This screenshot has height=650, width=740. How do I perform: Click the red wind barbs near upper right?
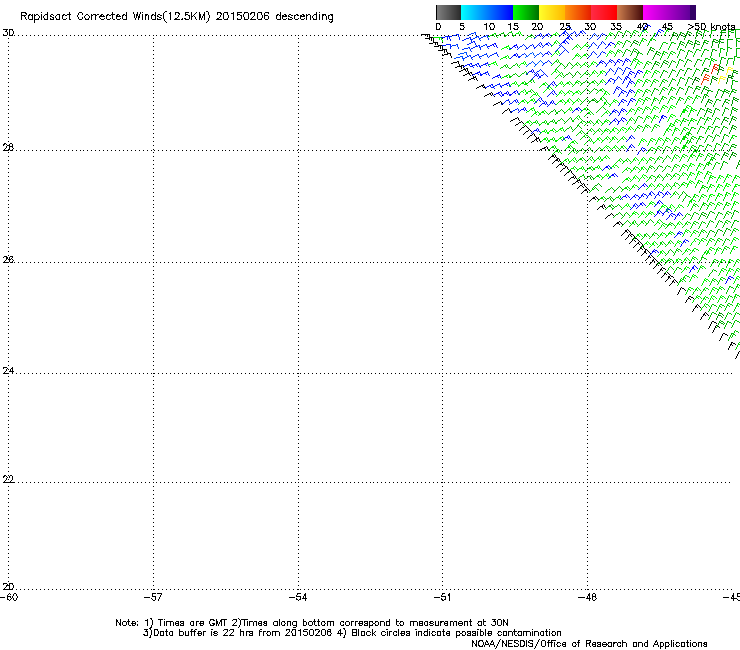point(710,74)
